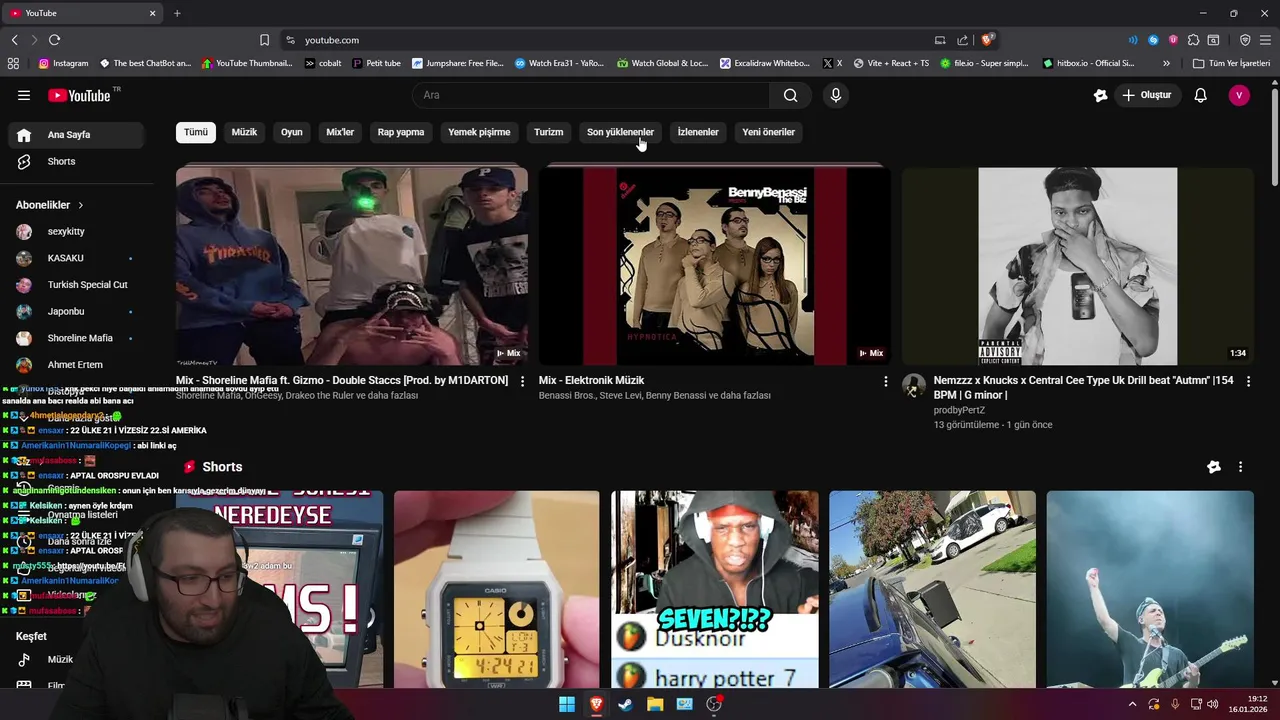The height and width of the screenshot is (720, 1280).
Task: Open the Shazam extension icon
Action: 1153,40
